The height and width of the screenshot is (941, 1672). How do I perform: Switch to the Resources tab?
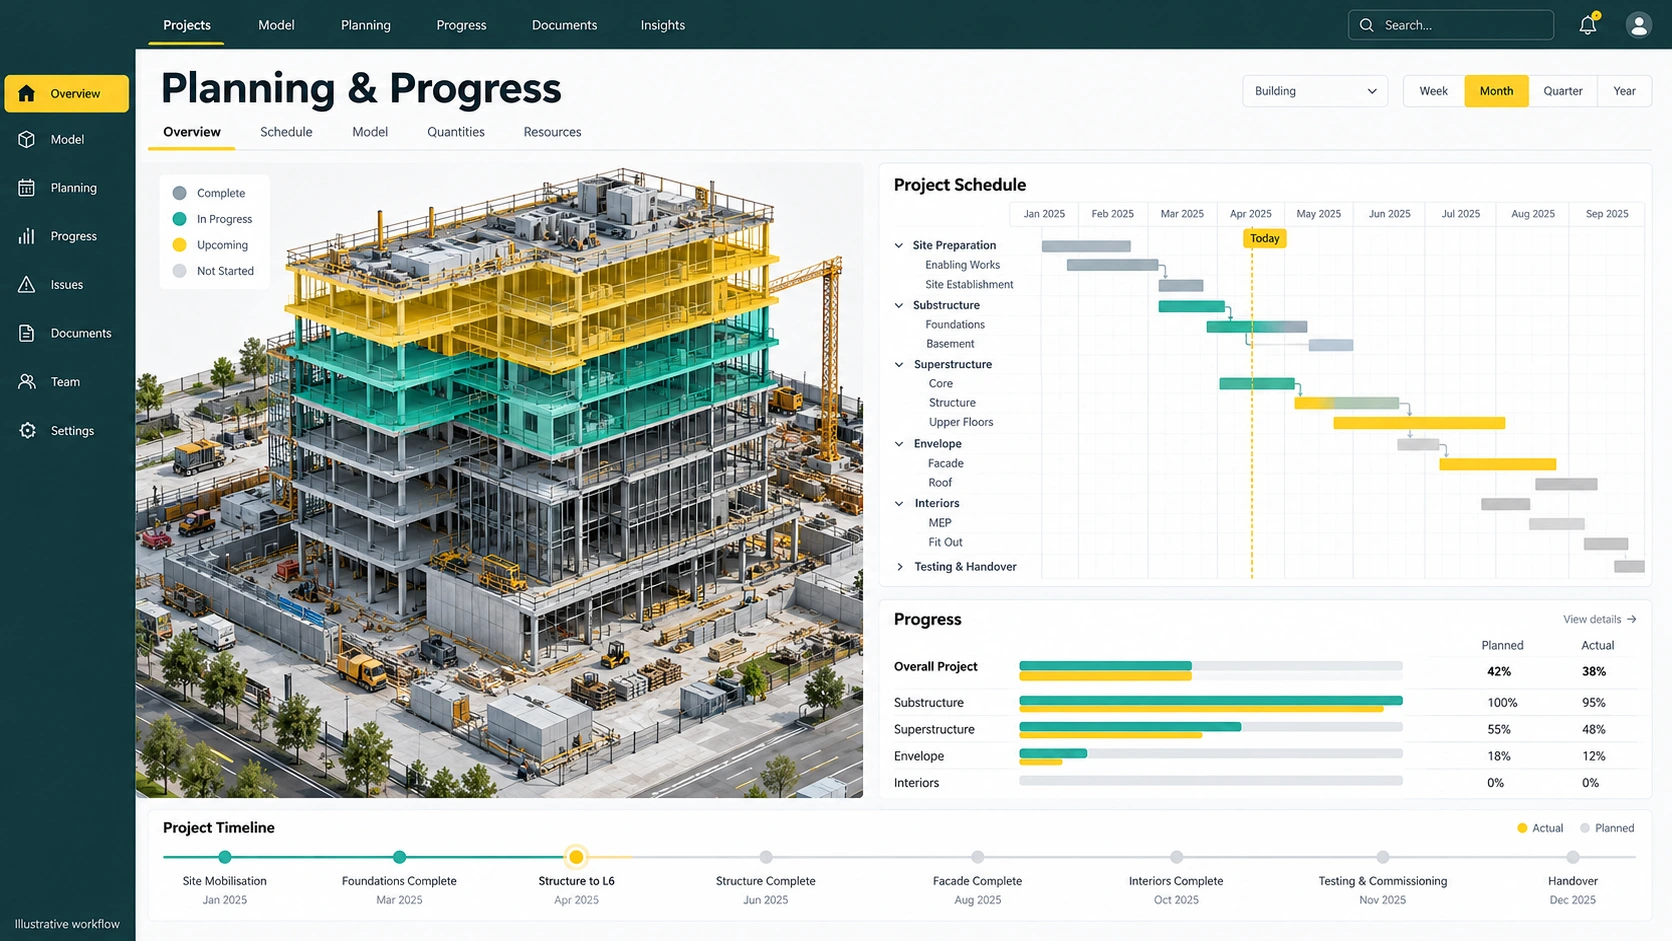[x=552, y=132]
